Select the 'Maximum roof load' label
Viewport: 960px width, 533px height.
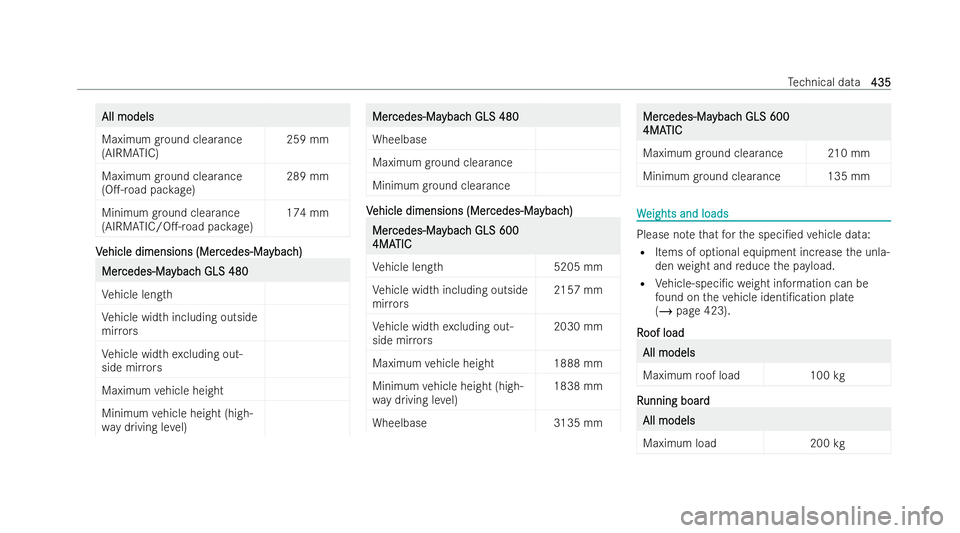(x=691, y=376)
